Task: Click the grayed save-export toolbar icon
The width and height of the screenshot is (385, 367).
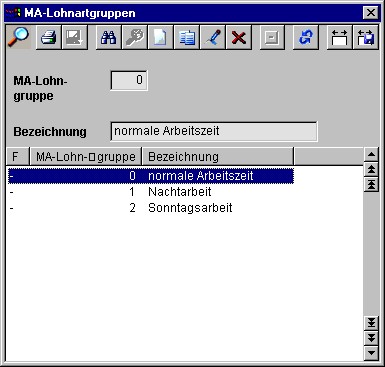Action: click(75, 37)
